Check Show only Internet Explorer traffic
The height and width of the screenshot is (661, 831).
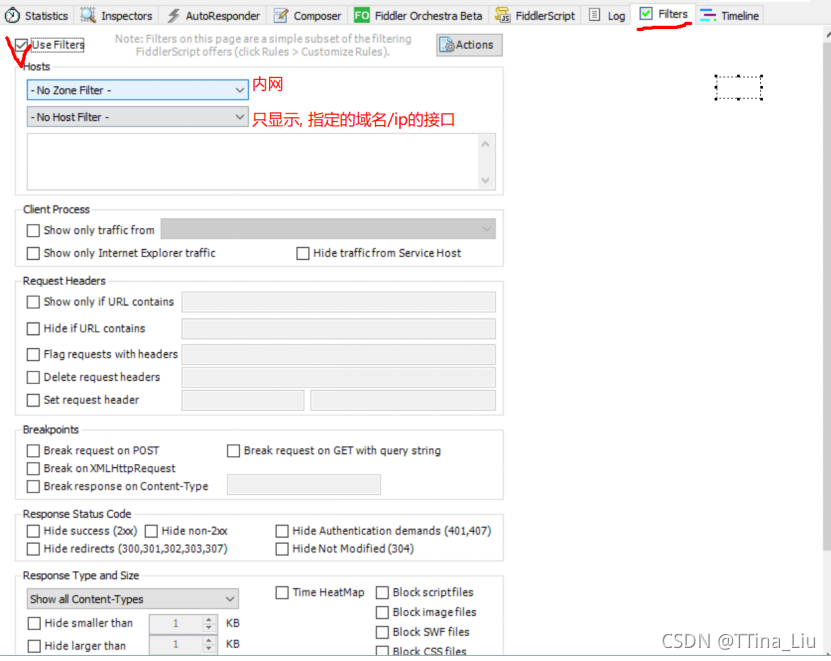point(33,253)
